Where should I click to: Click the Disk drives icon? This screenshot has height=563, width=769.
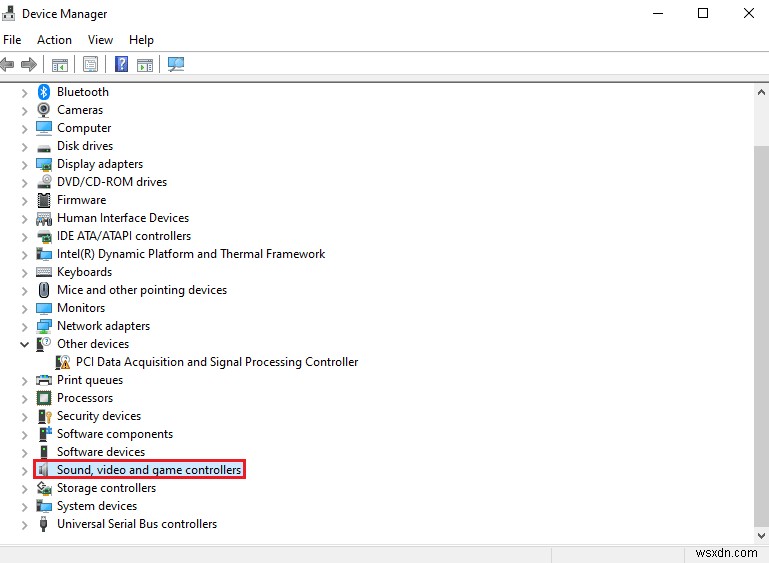44,148
